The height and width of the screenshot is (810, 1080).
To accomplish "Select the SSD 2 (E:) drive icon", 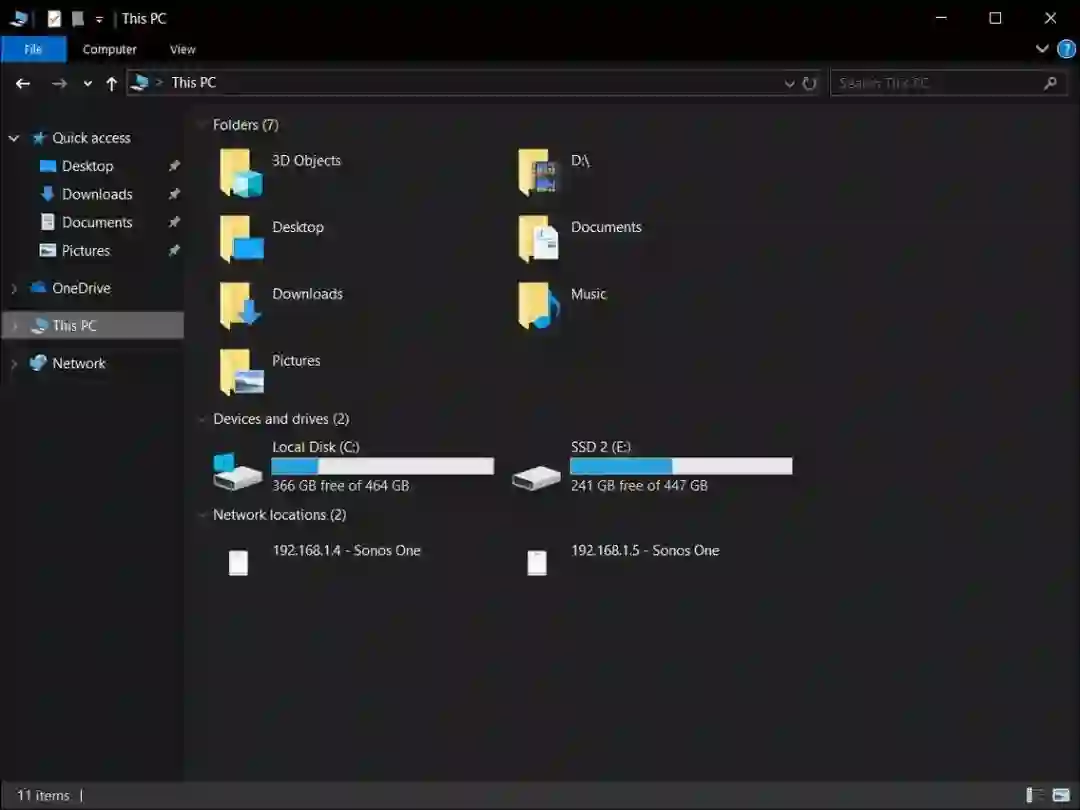I will [x=536, y=477].
